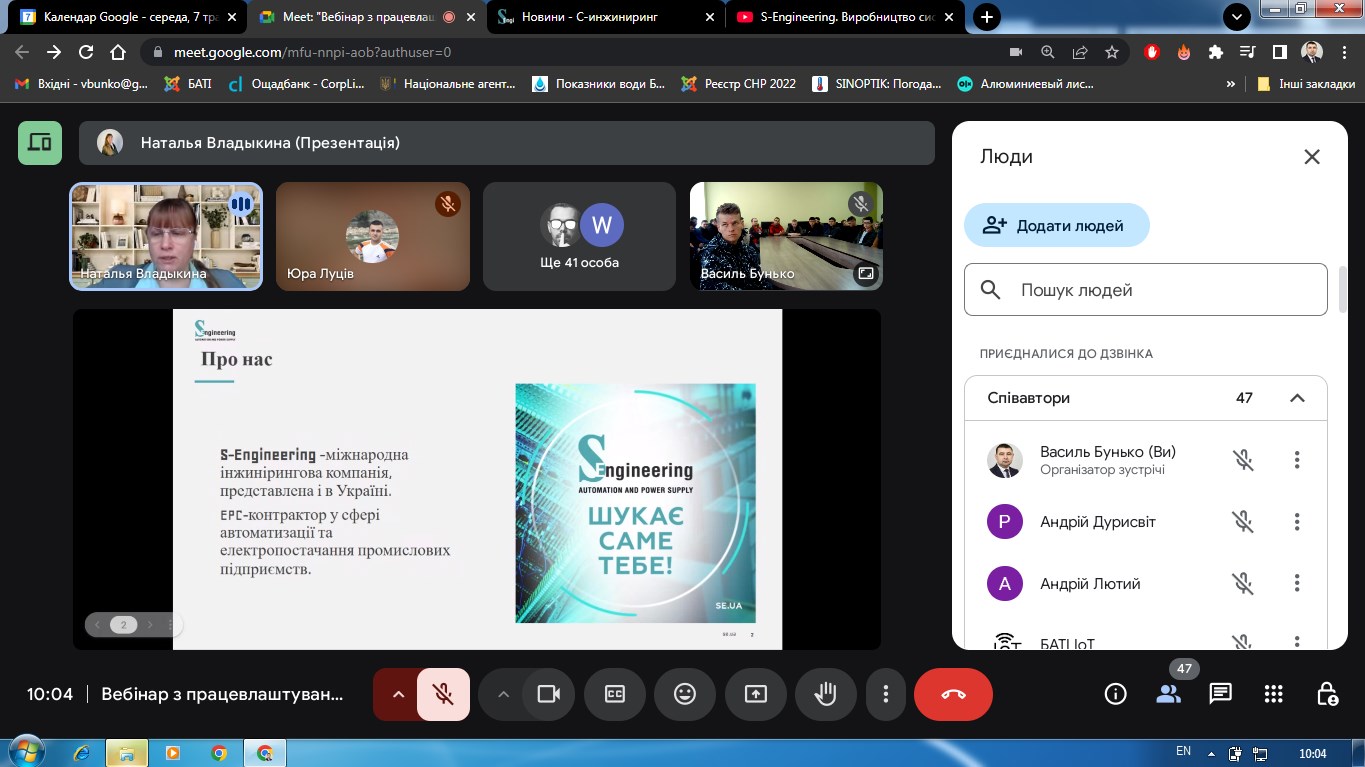The width and height of the screenshot is (1365, 767).
Task: Reload the Meet page
Action: [86, 52]
